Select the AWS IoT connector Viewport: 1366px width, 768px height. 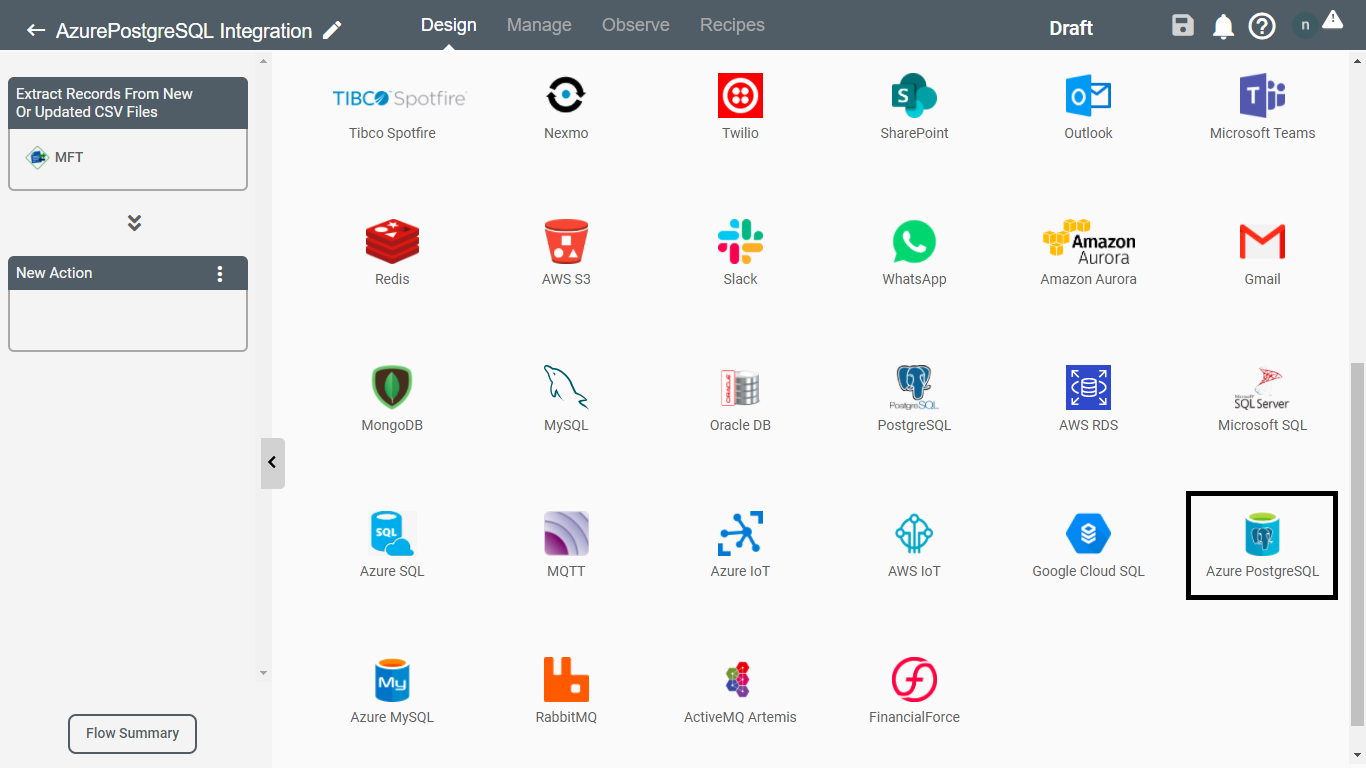point(914,544)
